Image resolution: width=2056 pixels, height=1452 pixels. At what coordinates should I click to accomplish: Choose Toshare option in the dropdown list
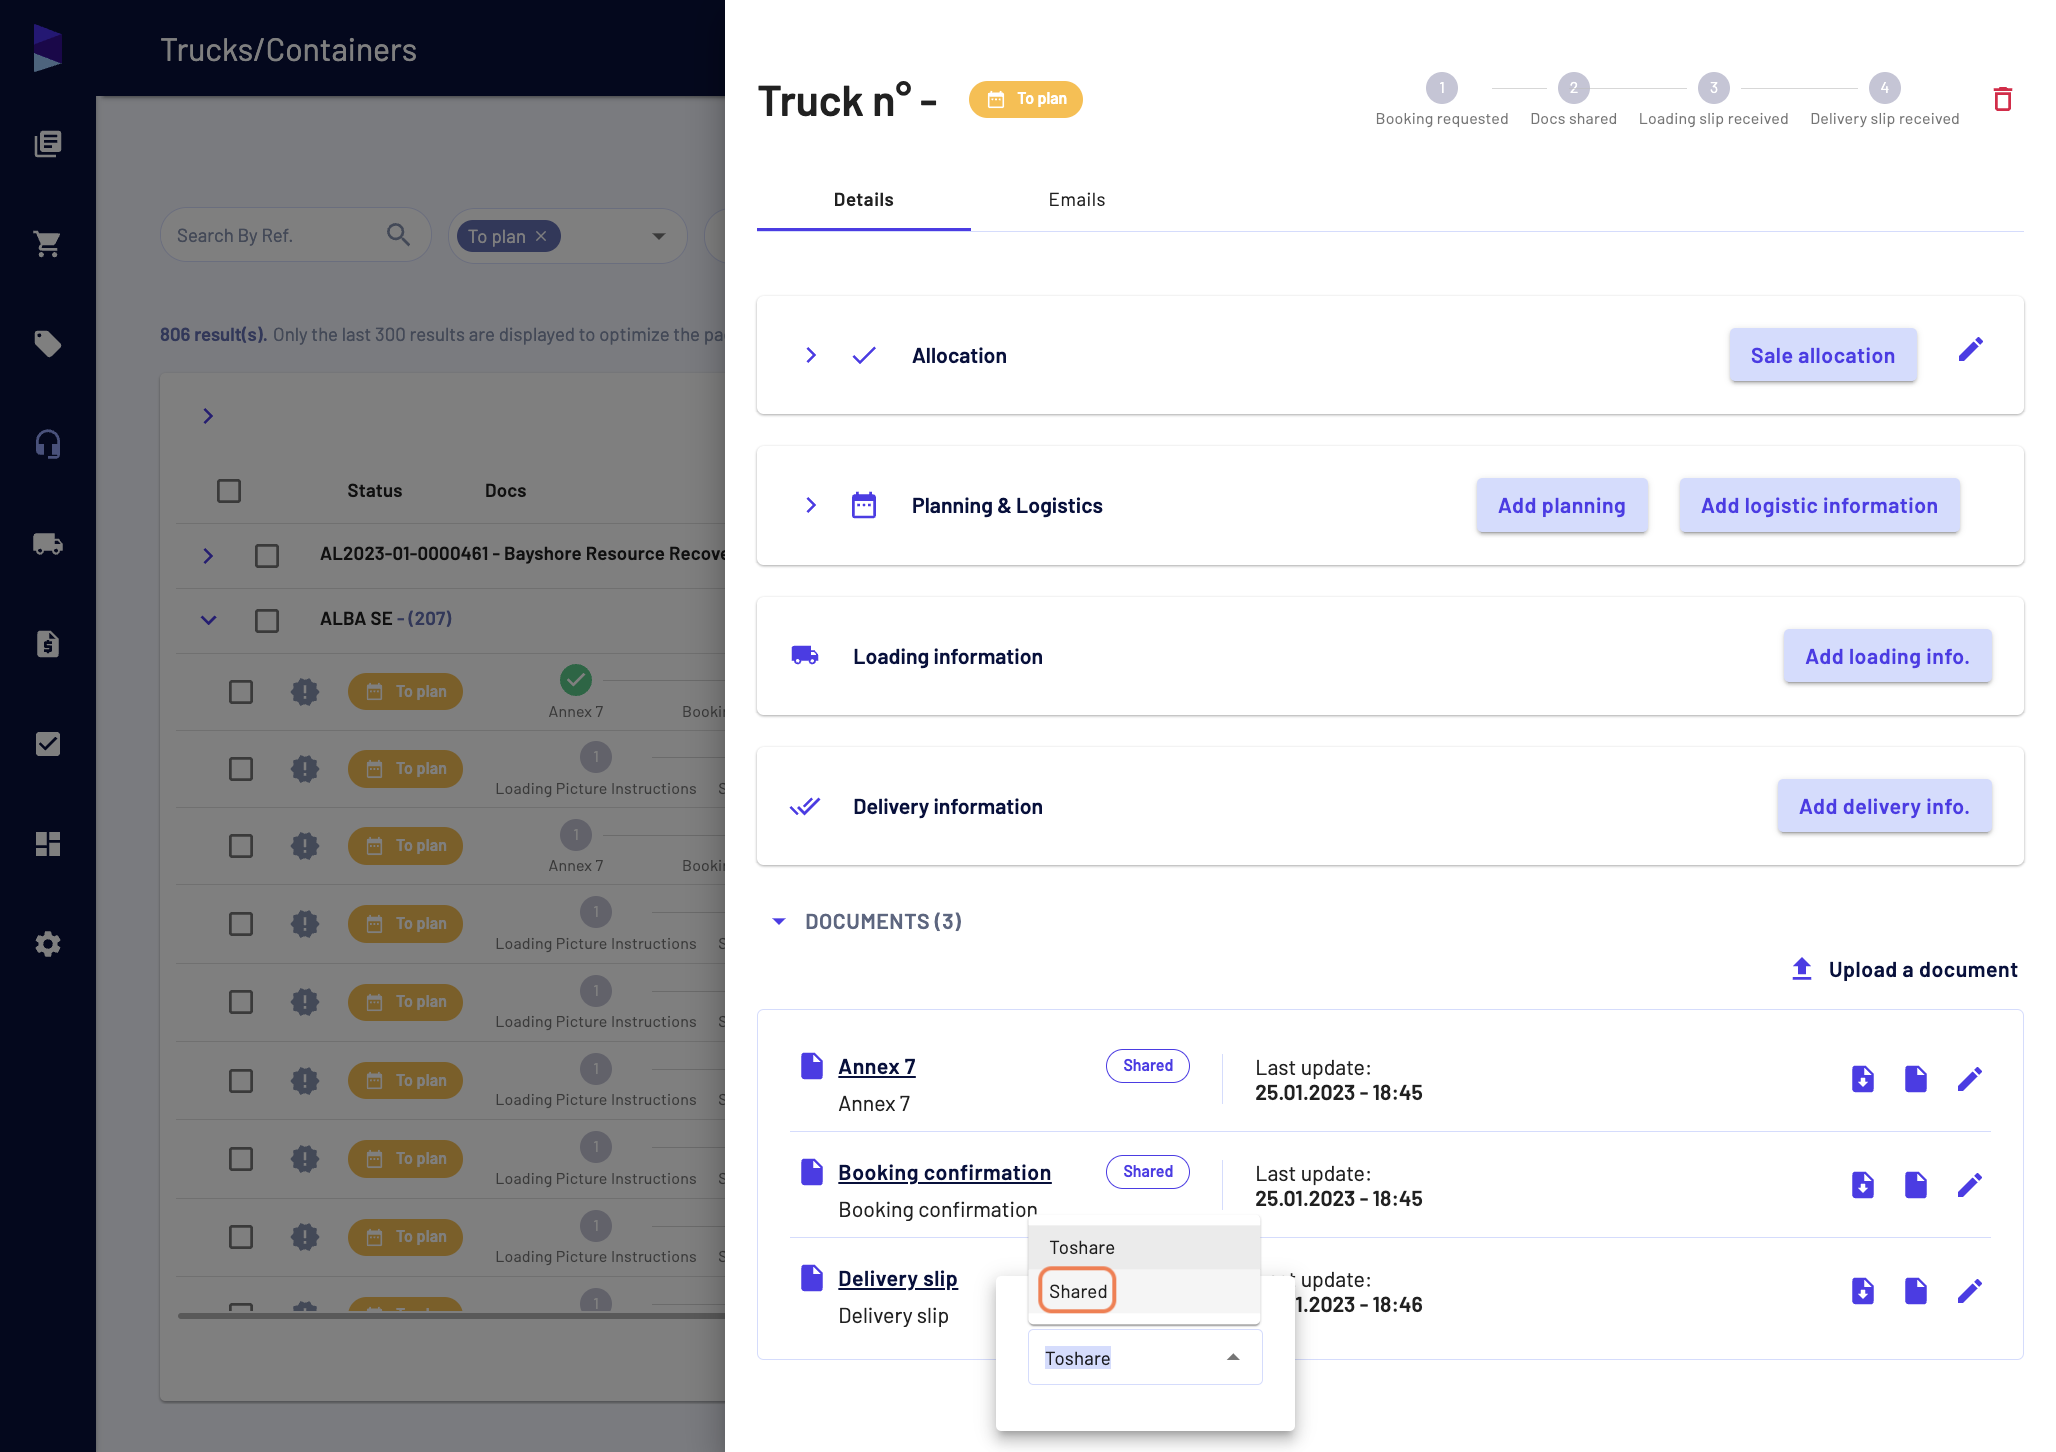click(x=1144, y=1247)
